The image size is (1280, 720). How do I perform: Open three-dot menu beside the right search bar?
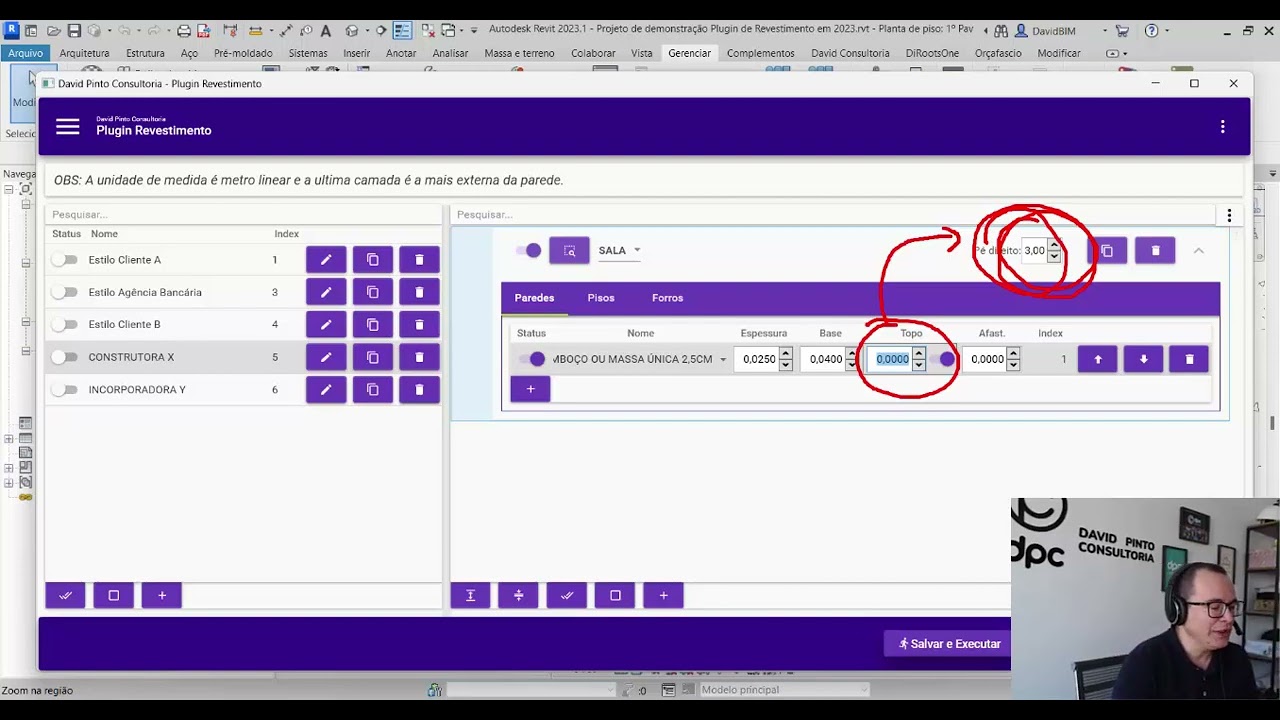[x=1229, y=215]
